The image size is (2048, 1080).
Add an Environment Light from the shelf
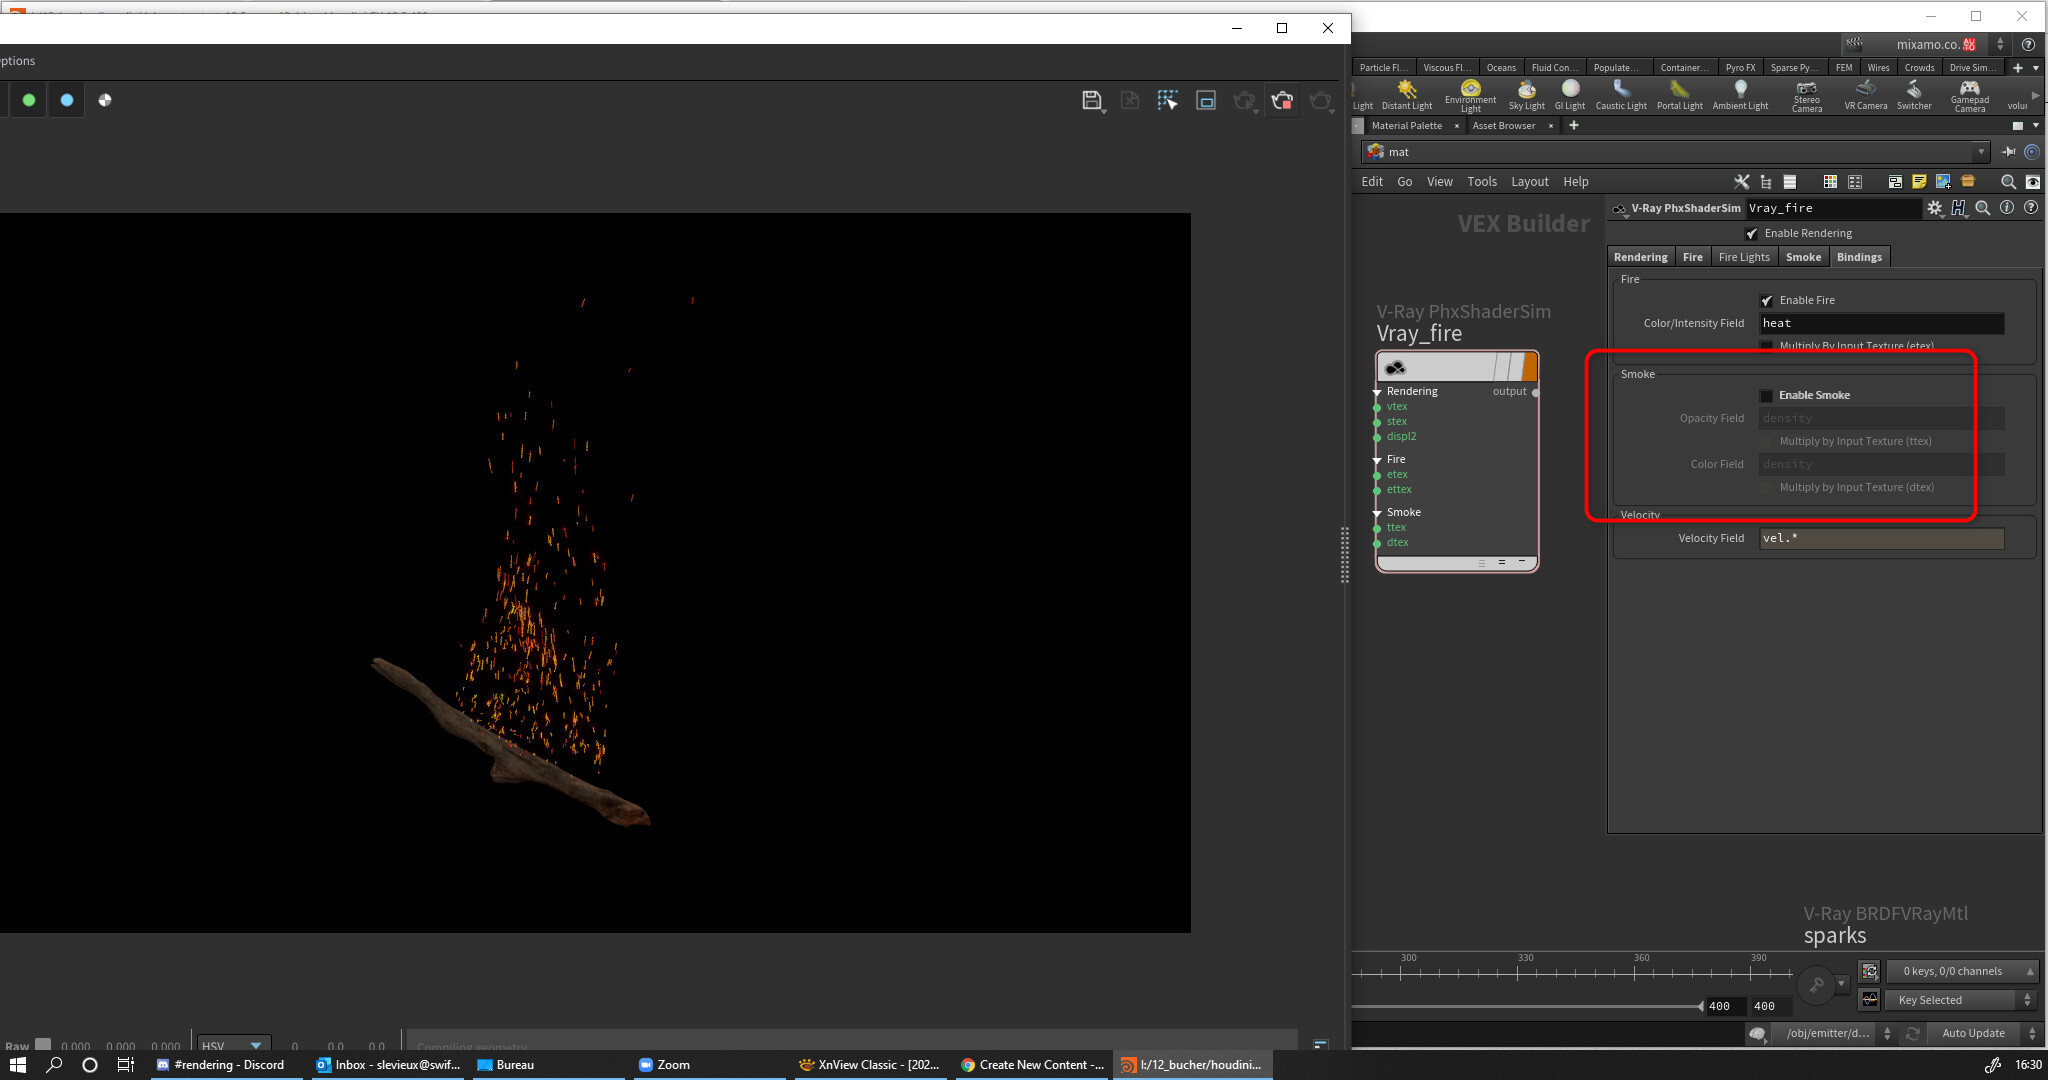[1470, 96]
